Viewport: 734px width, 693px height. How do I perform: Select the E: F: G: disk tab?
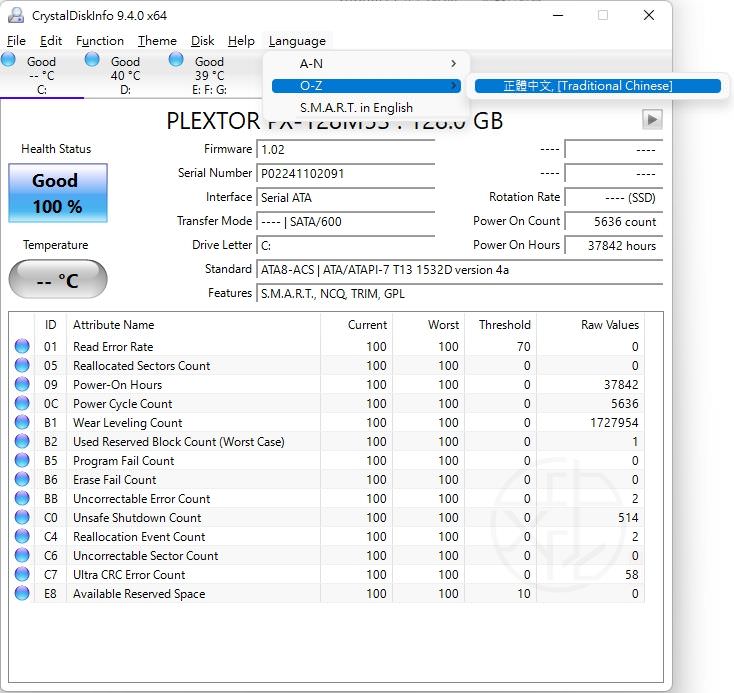pos(209,75)
